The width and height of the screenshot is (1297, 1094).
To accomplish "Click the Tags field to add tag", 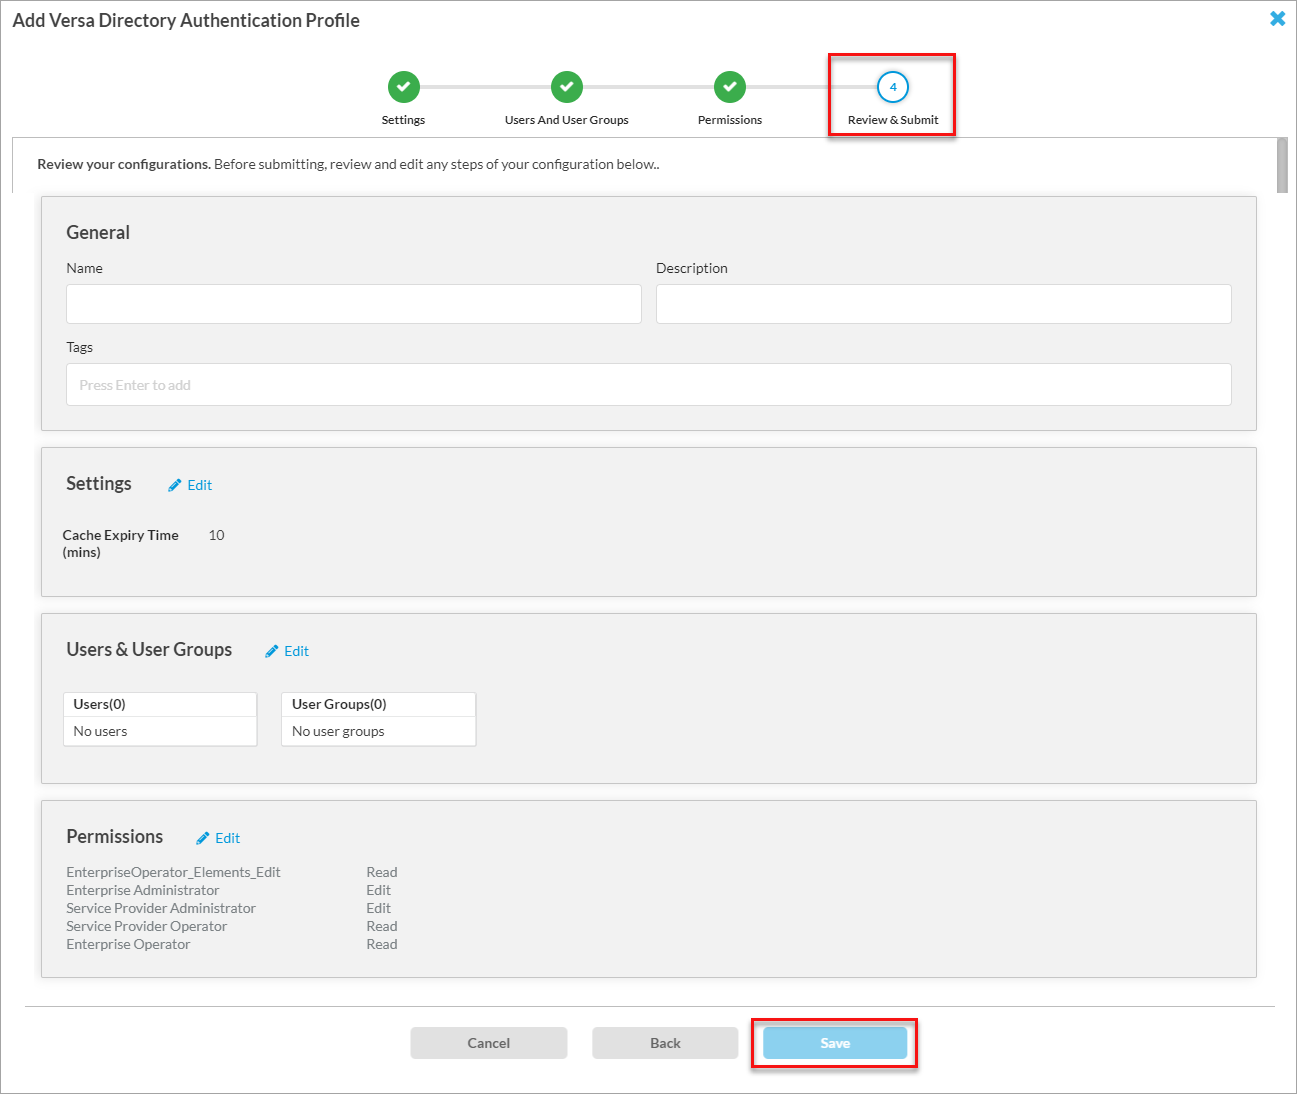I will pos(648,385).
